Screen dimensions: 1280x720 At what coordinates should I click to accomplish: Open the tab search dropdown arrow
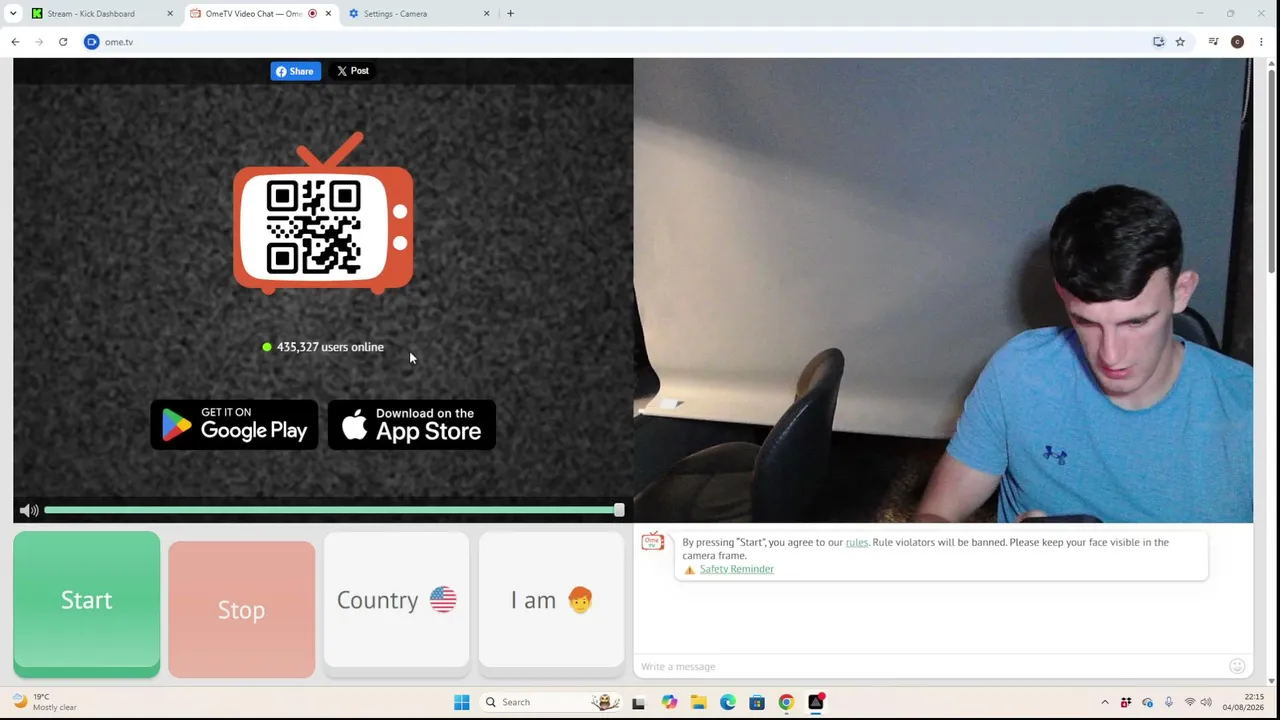click(x=13, y=13)
